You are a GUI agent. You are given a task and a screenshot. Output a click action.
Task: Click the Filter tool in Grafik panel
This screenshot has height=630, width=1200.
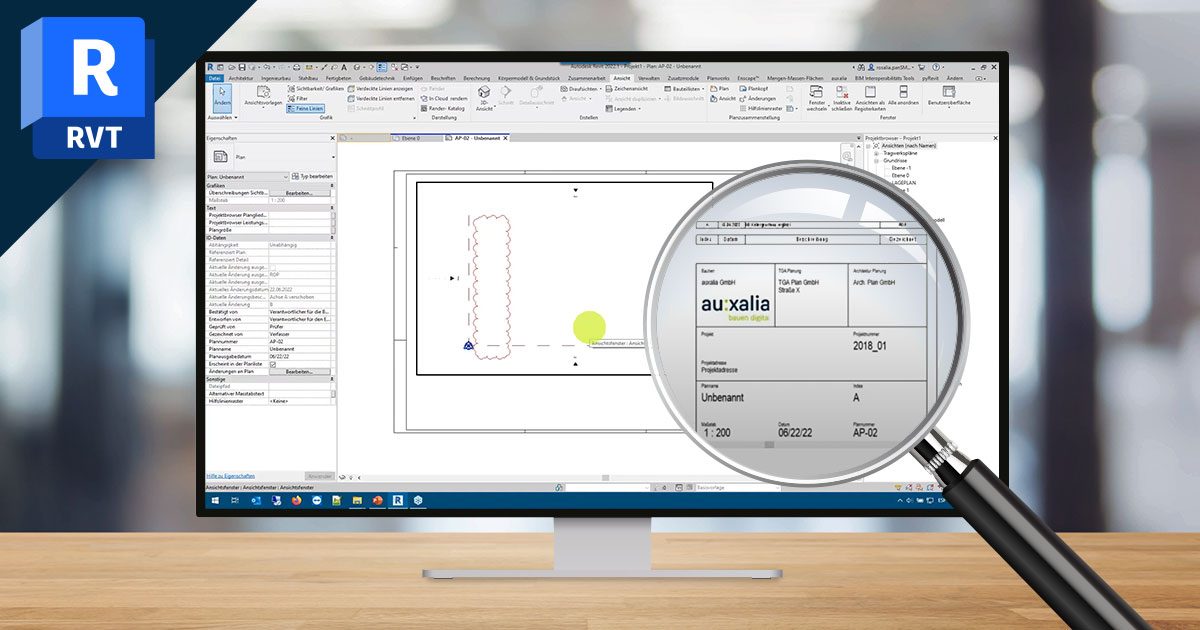click(x=299, y=99)
